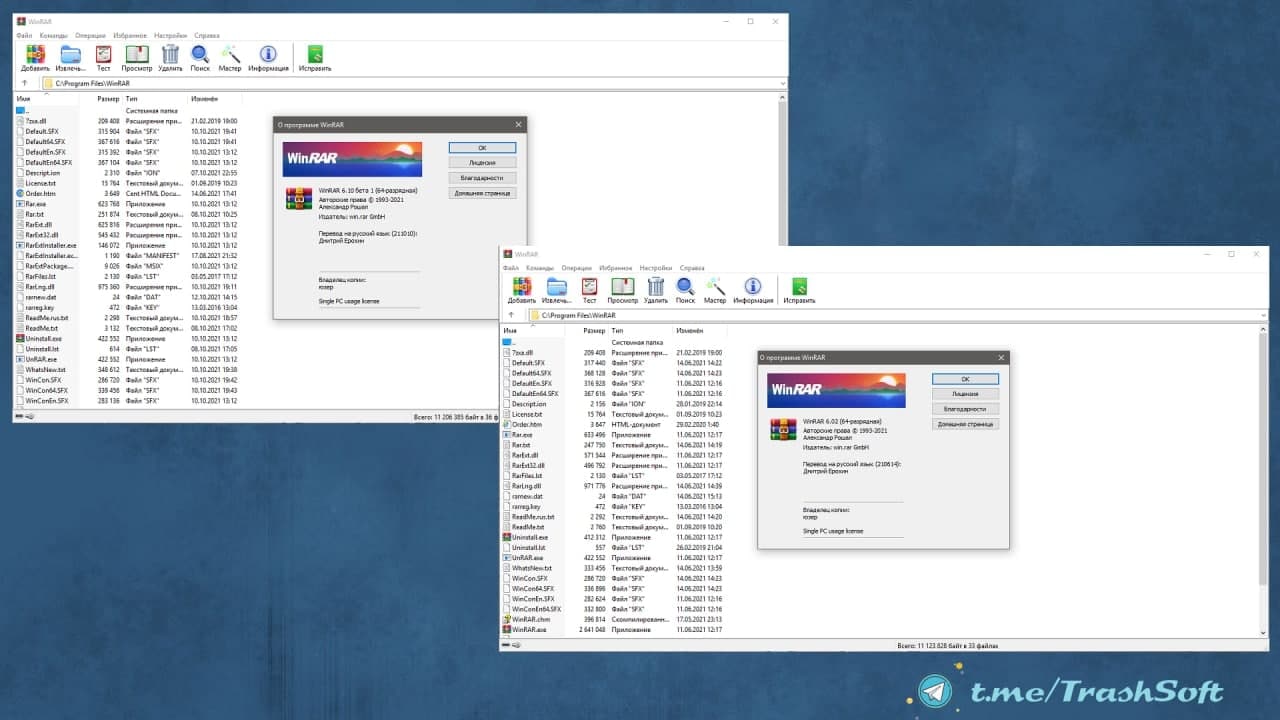Close the WinRAR 6.10 beta about dialog
The image size is (1280, 720).
tap(518, 125)
